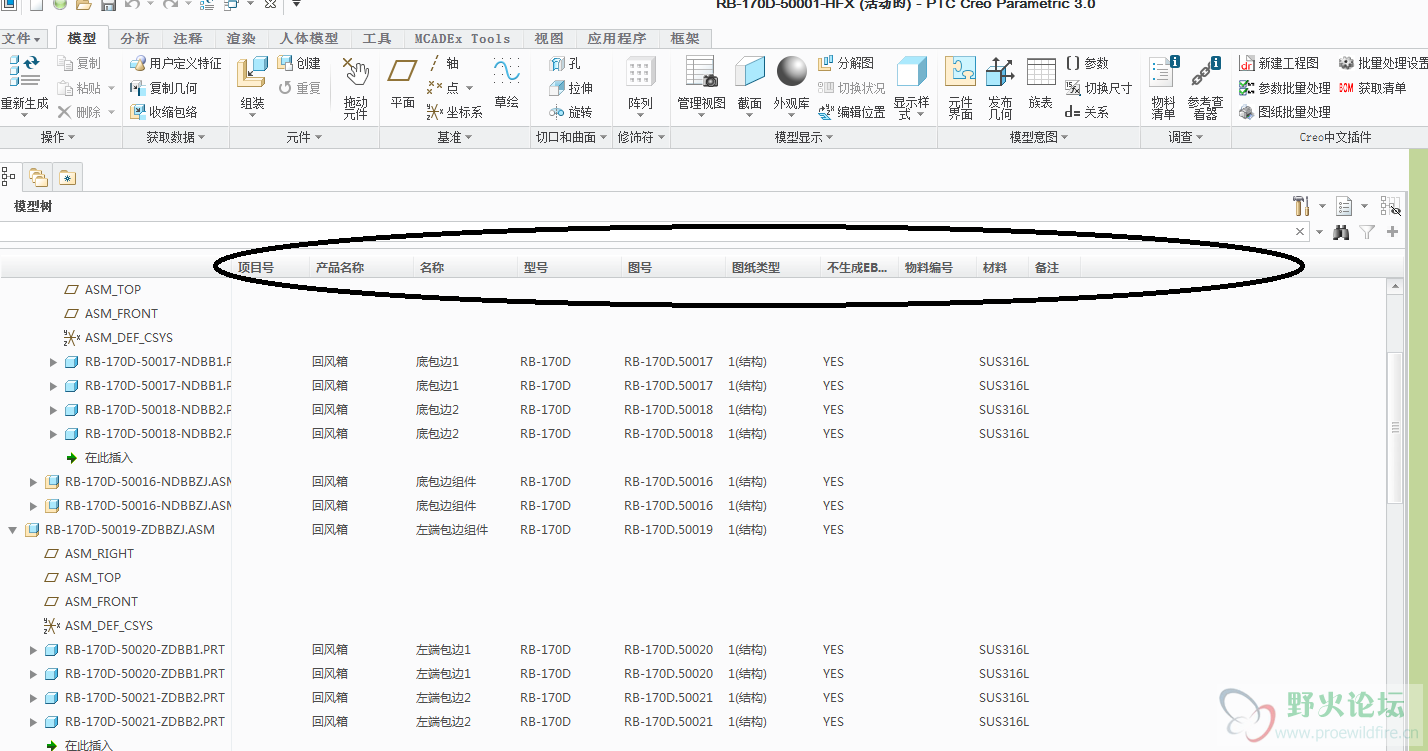This screenshot has width=1428, height=751.
Task: Click the 左端包边组件 name cell
Action: point(452,530)
